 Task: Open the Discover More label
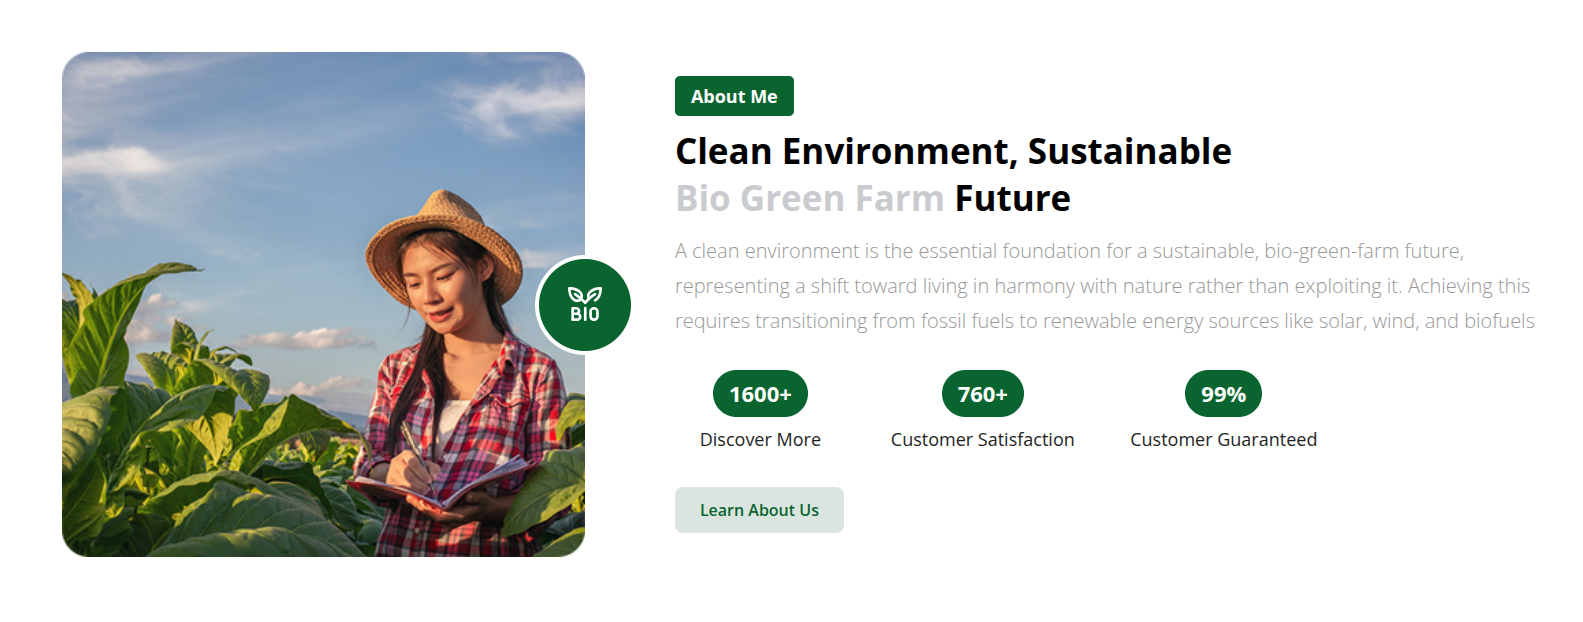click(x=760, y=440)
